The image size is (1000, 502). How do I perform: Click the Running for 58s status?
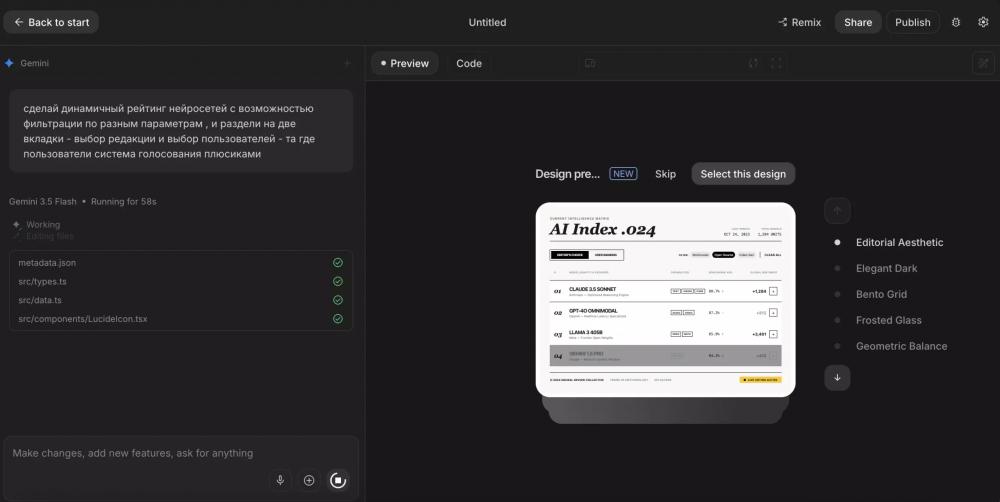click(x=123, y=202)
